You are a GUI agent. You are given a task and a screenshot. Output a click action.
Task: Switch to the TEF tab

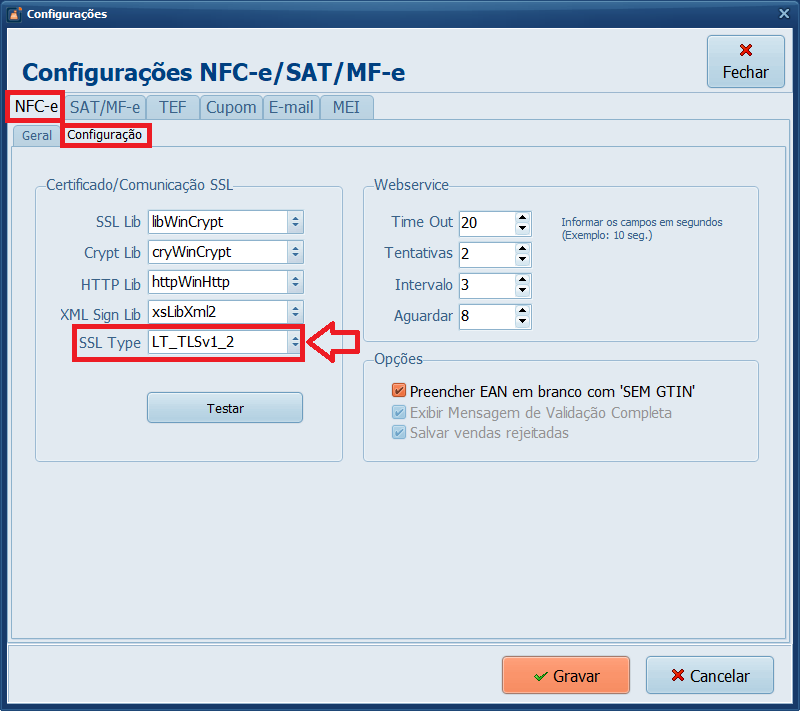[x=172, y=107]
